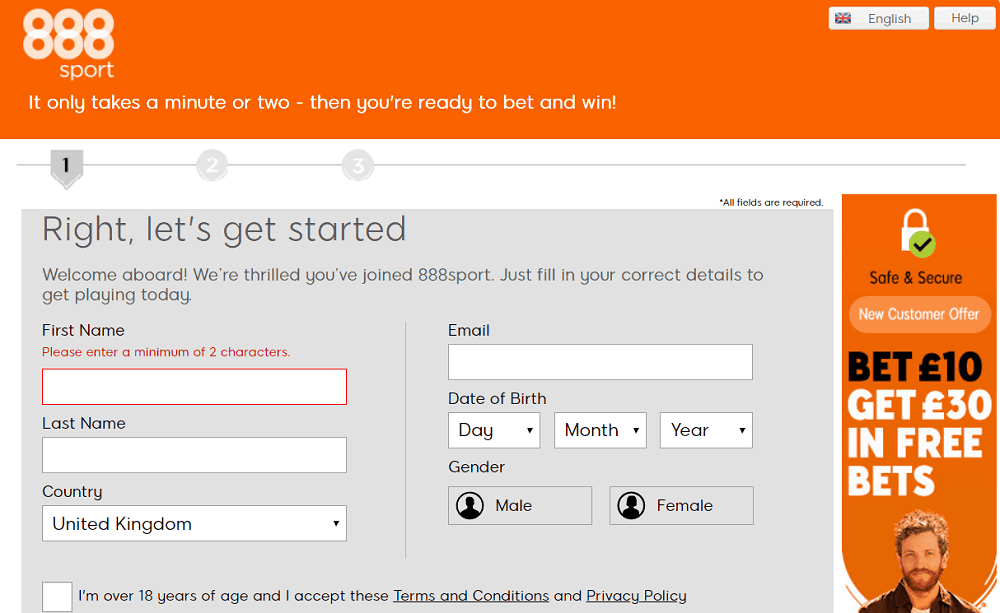The image size is (1000, 613).
Task: Select registration step 1 marker
Action: point(66,168)
